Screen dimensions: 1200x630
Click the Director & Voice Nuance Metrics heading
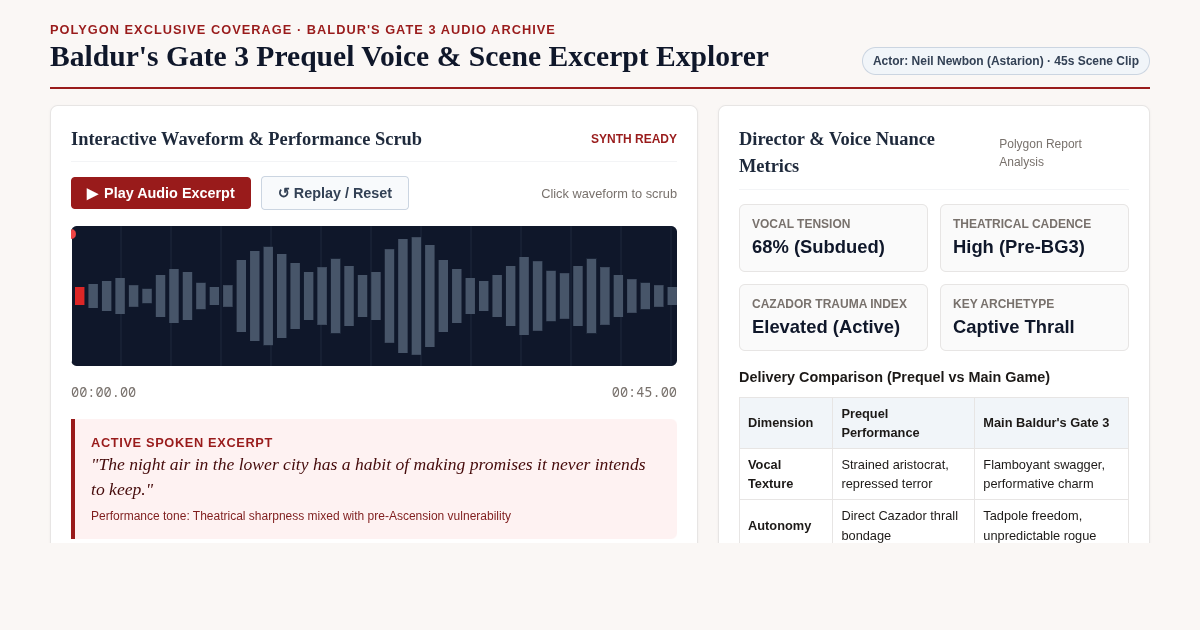point(837,152)
